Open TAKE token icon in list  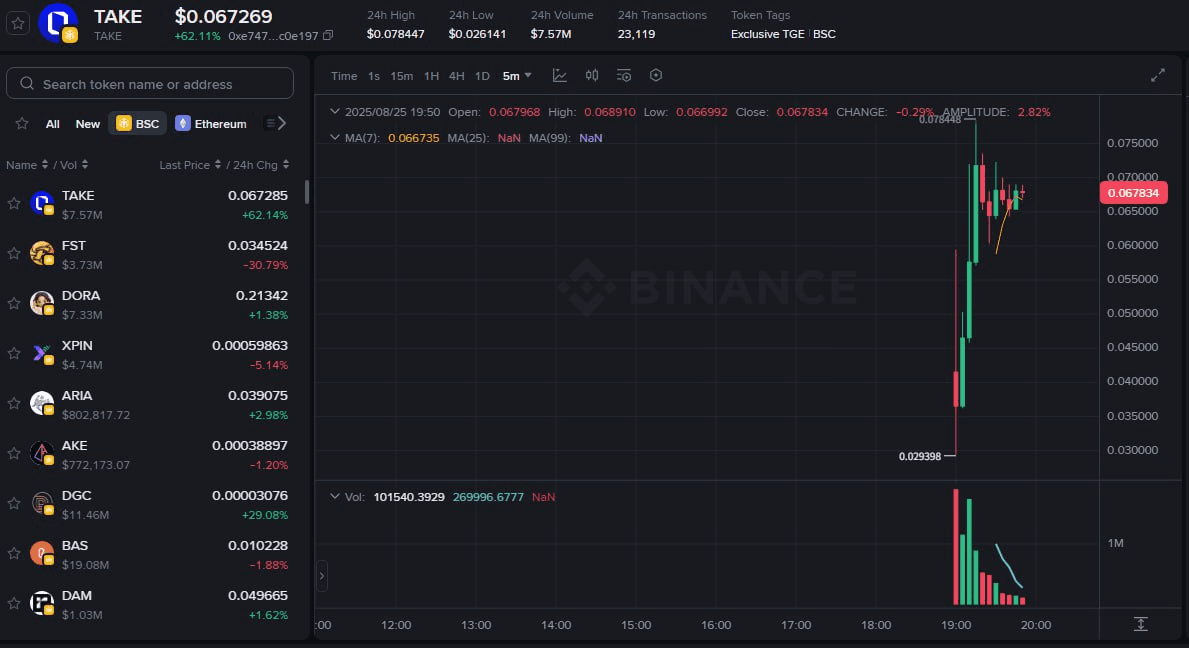(42, 203)
